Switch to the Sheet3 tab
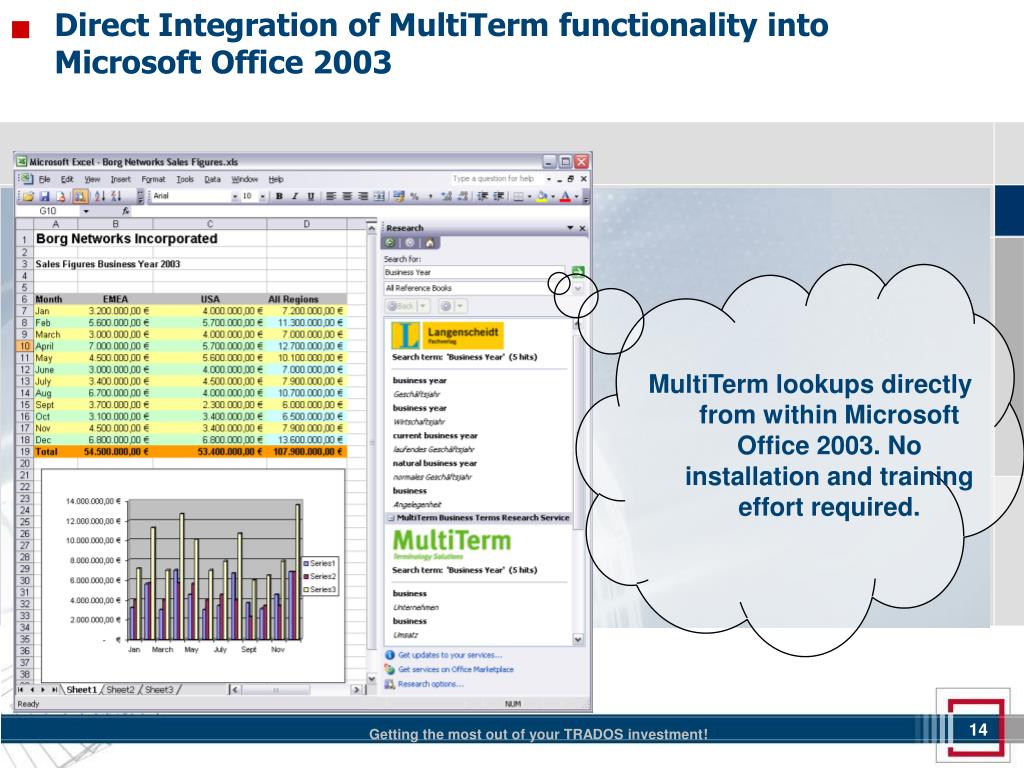The image size is (1024, 768). pyautogui.click(x=159, y=690)
